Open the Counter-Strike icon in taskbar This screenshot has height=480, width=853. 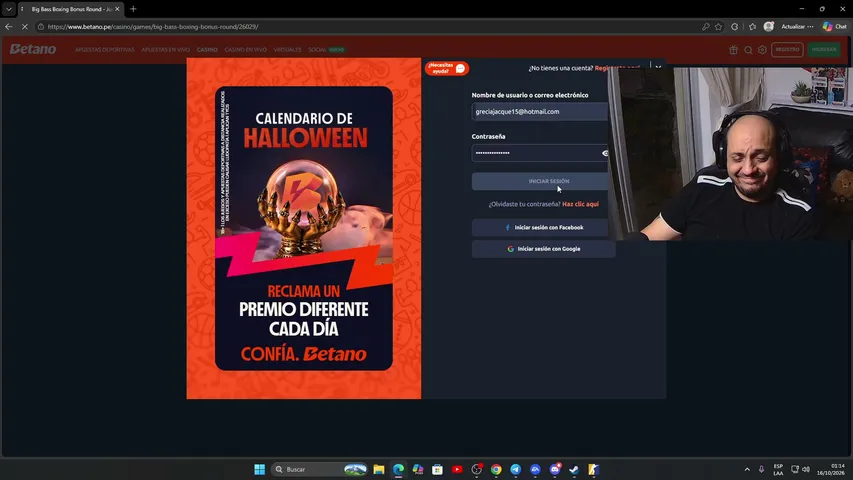click(594, 469)
